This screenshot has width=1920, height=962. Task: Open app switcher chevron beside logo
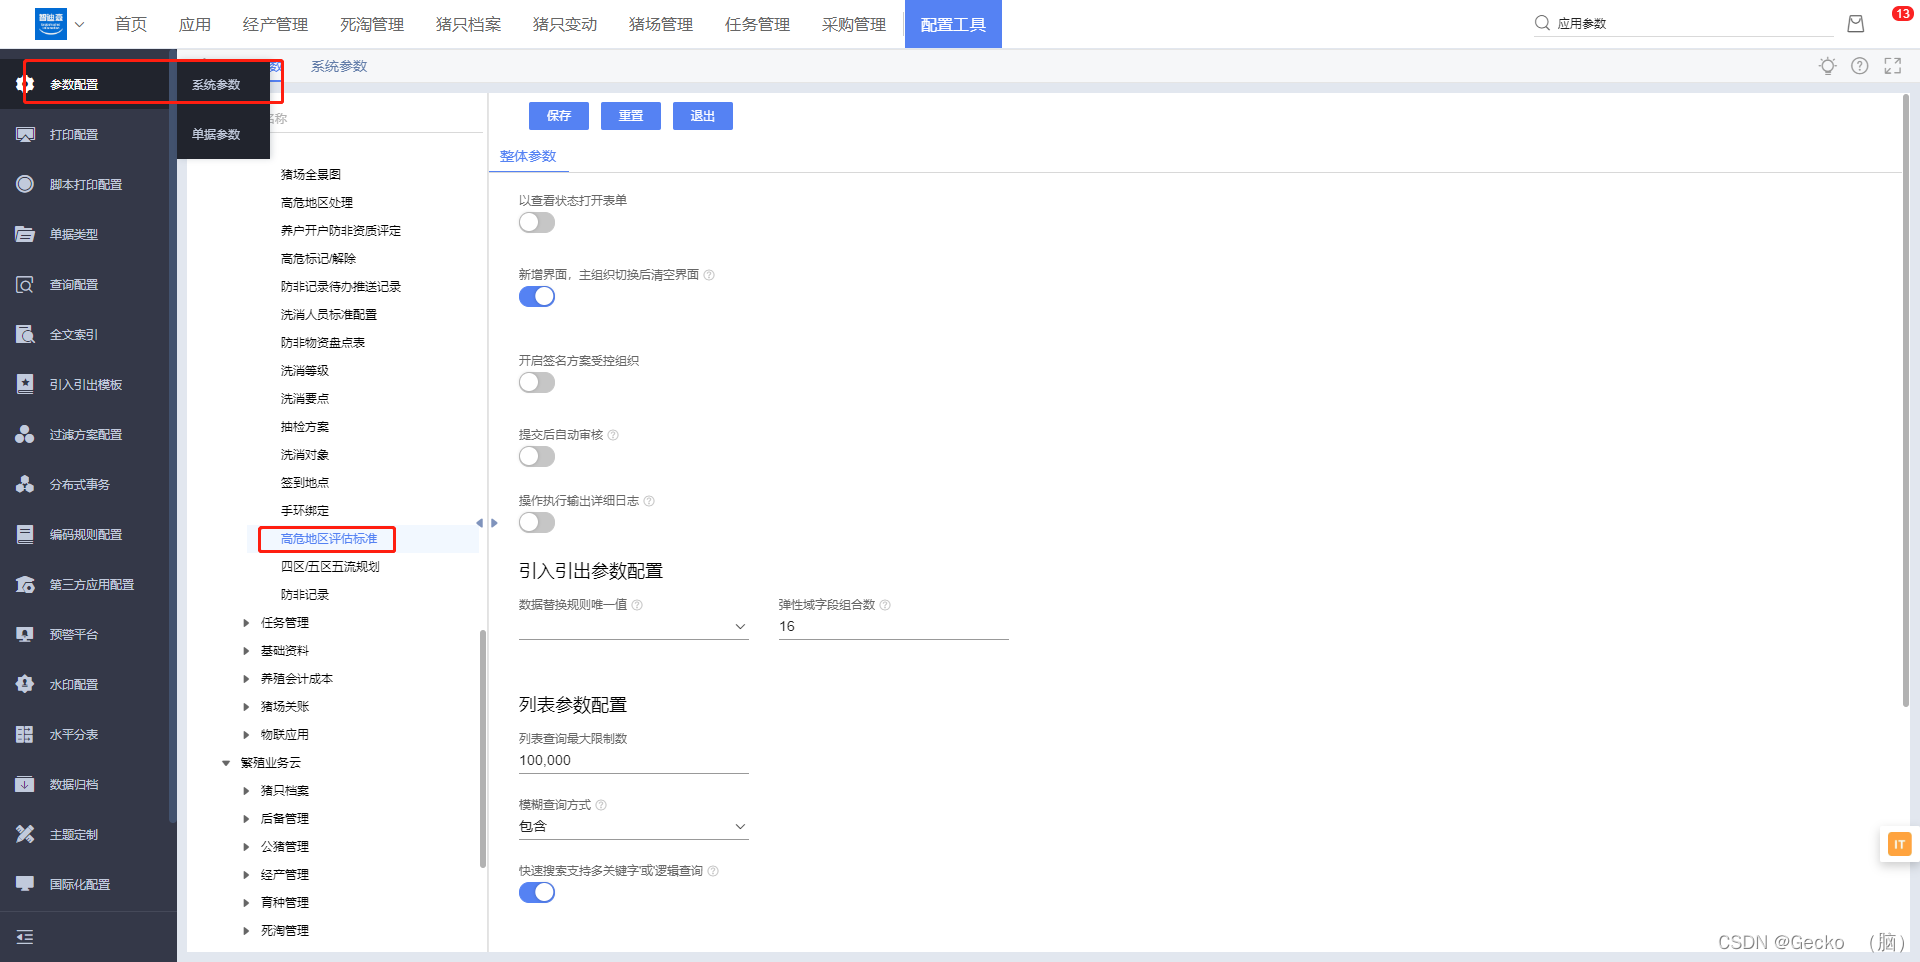[80, 24]
